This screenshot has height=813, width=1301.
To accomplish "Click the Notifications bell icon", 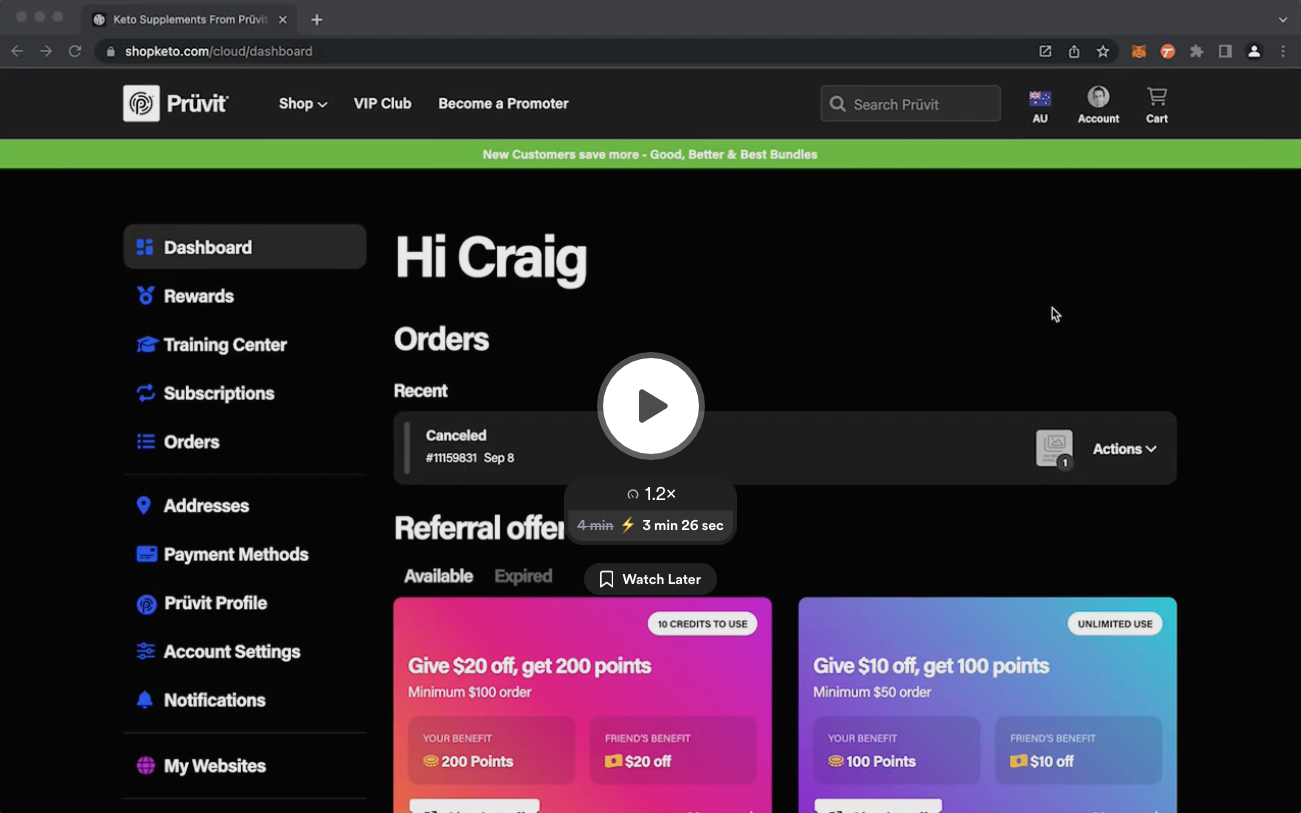I will [145, 700].
